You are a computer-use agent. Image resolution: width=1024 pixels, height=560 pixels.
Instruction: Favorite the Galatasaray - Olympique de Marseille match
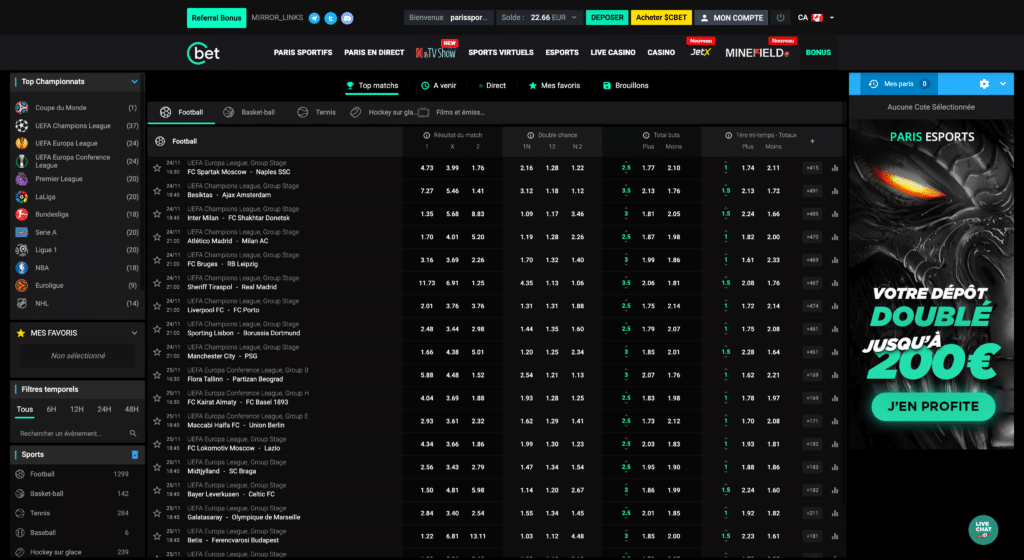point(157,514)
